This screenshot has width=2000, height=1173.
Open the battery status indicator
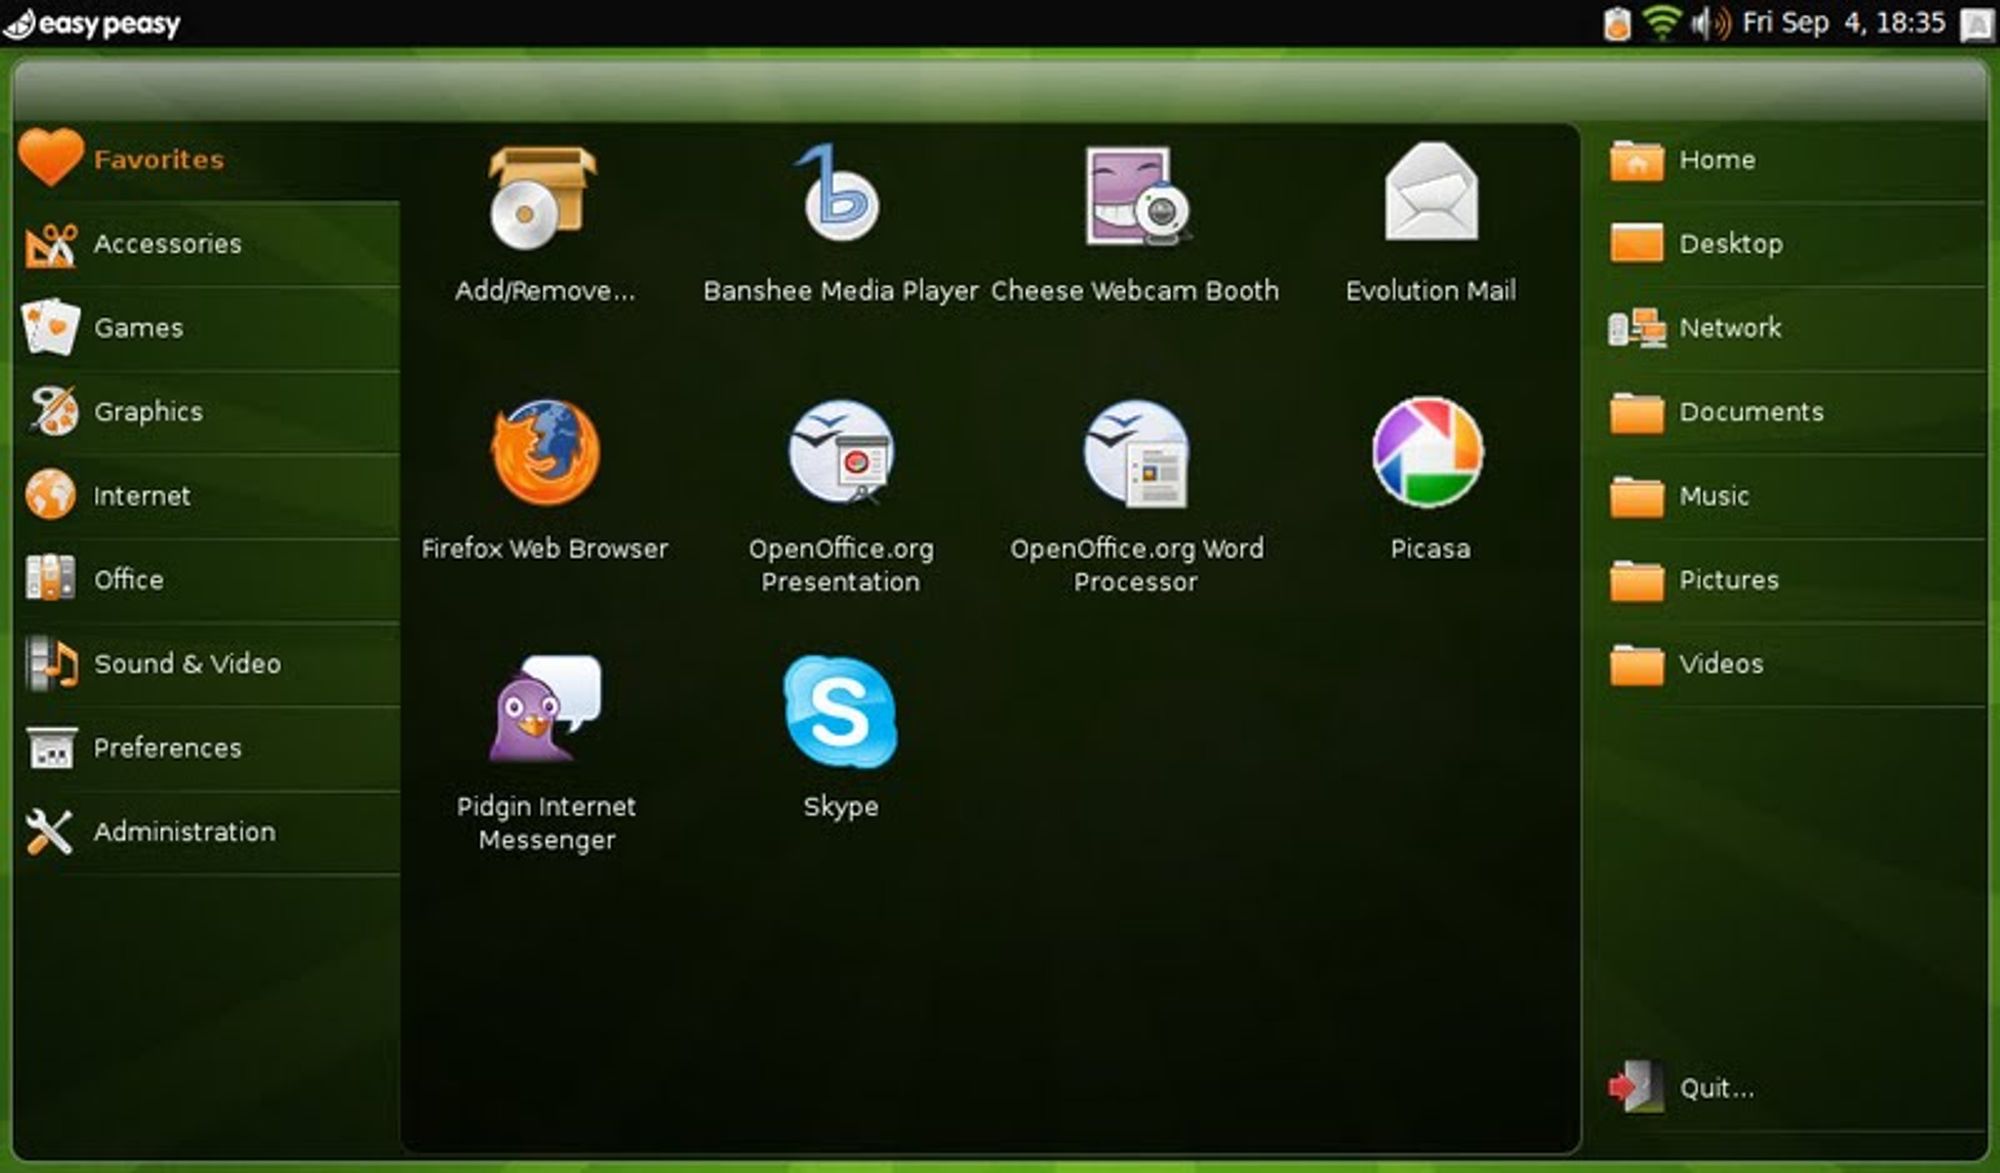(x=1616, y=23)
